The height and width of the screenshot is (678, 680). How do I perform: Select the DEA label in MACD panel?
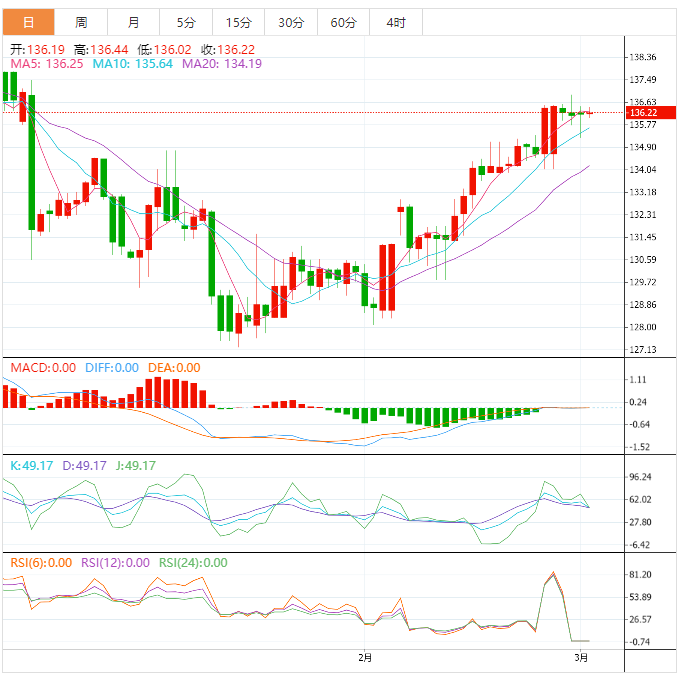coord(173,368)
